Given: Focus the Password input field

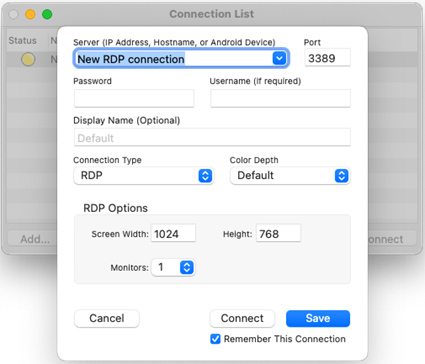Looking at the screenshot, I should (134, 98).
